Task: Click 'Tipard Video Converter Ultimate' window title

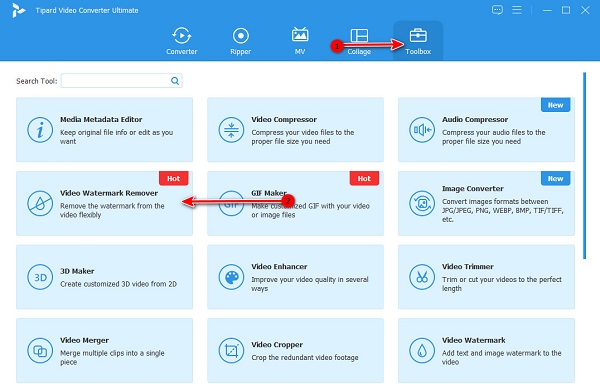Action: coord(87,10)
